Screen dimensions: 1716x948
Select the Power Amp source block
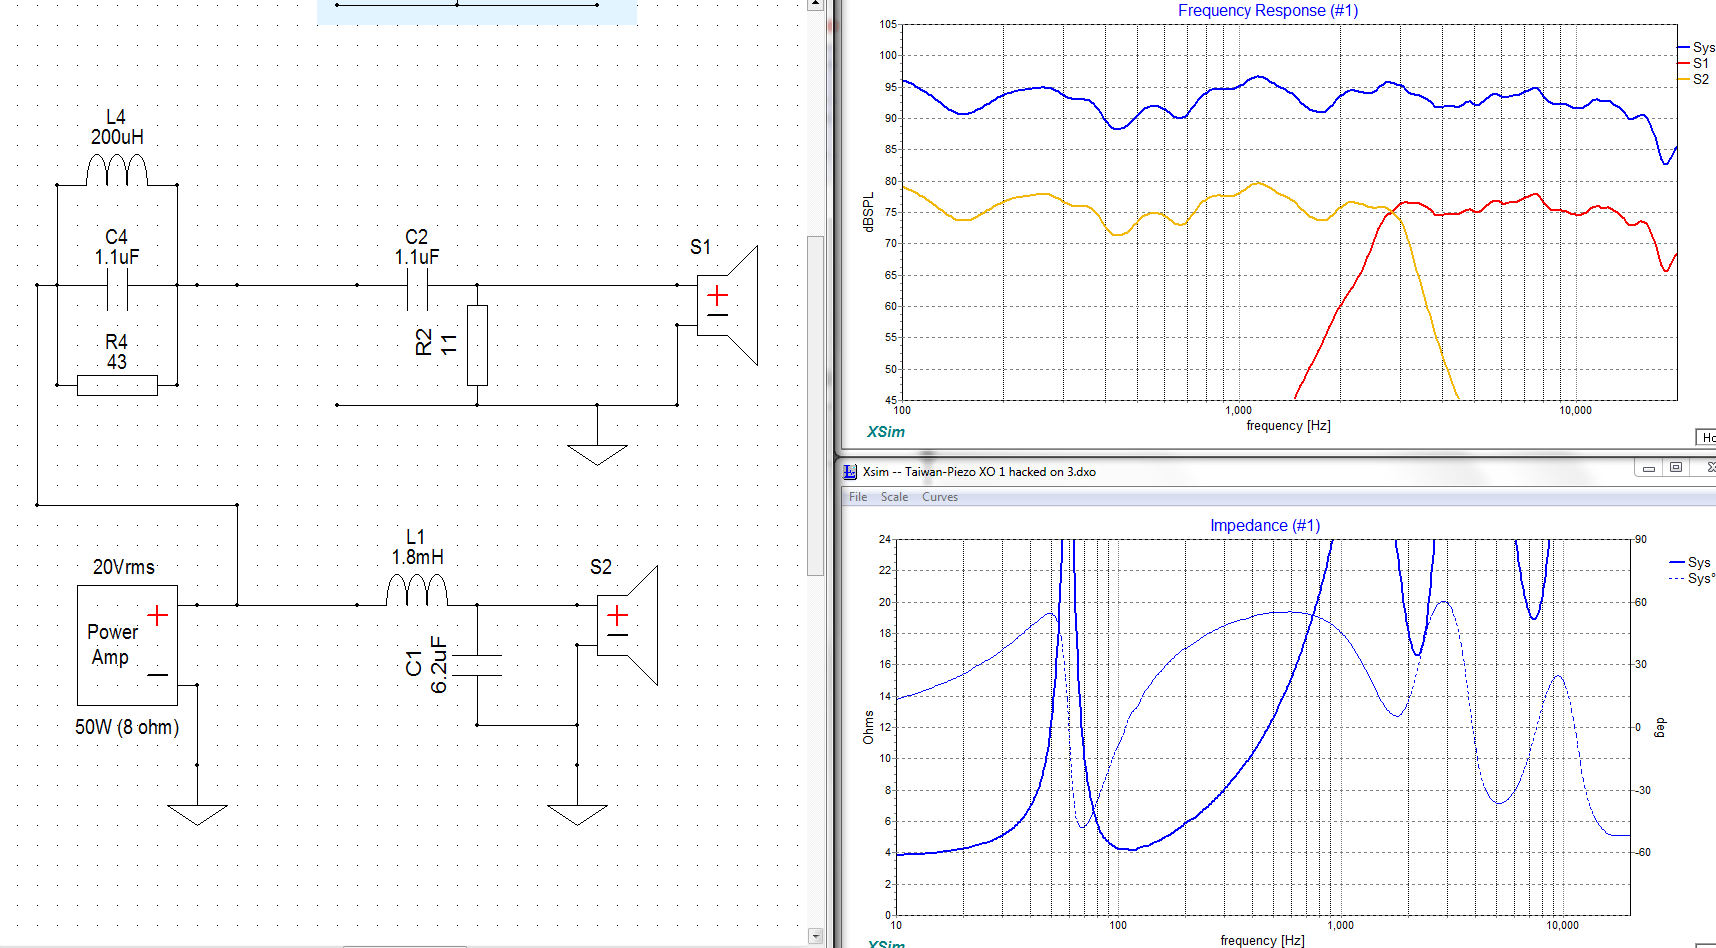click(x=127, y=645)
